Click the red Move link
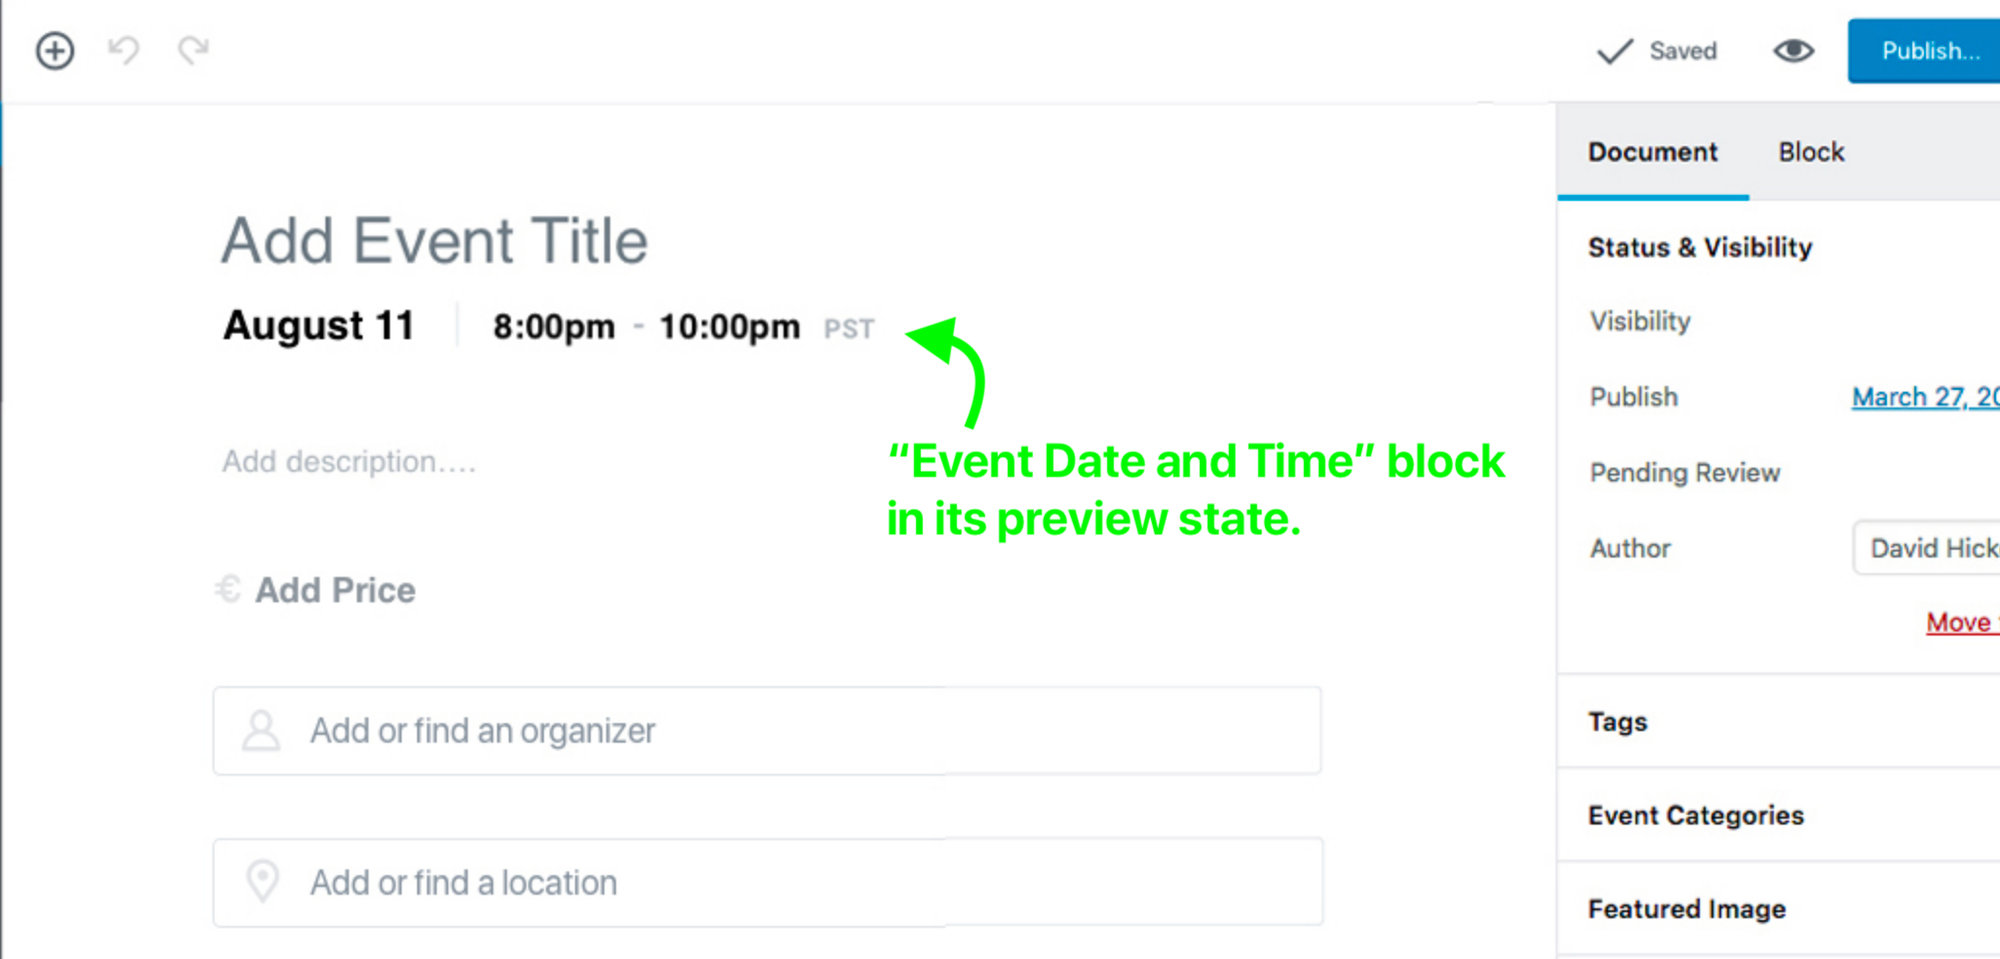Image resolution: width=2000 pixels, height=959 pixels. click(1960, 622)
